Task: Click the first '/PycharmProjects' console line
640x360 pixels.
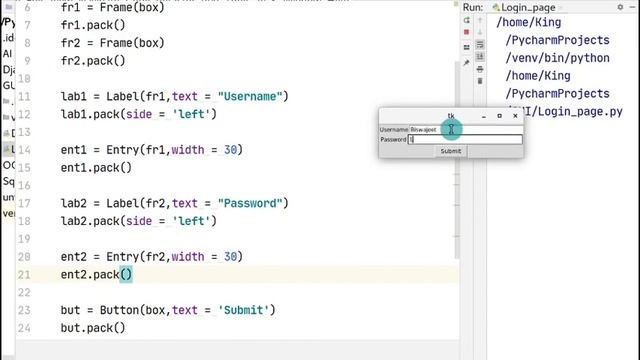Action: click(558, 40)
